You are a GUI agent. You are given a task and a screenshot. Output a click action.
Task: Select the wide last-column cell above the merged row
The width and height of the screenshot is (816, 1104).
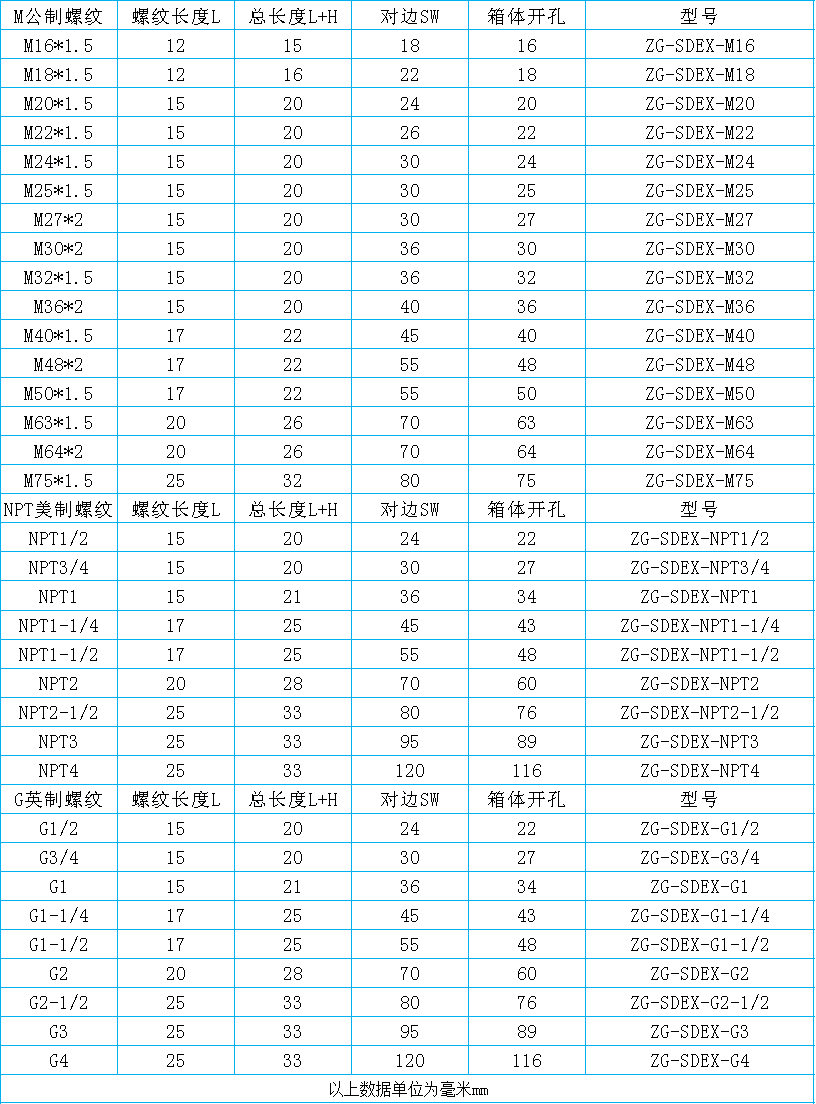coord(699,1060)
